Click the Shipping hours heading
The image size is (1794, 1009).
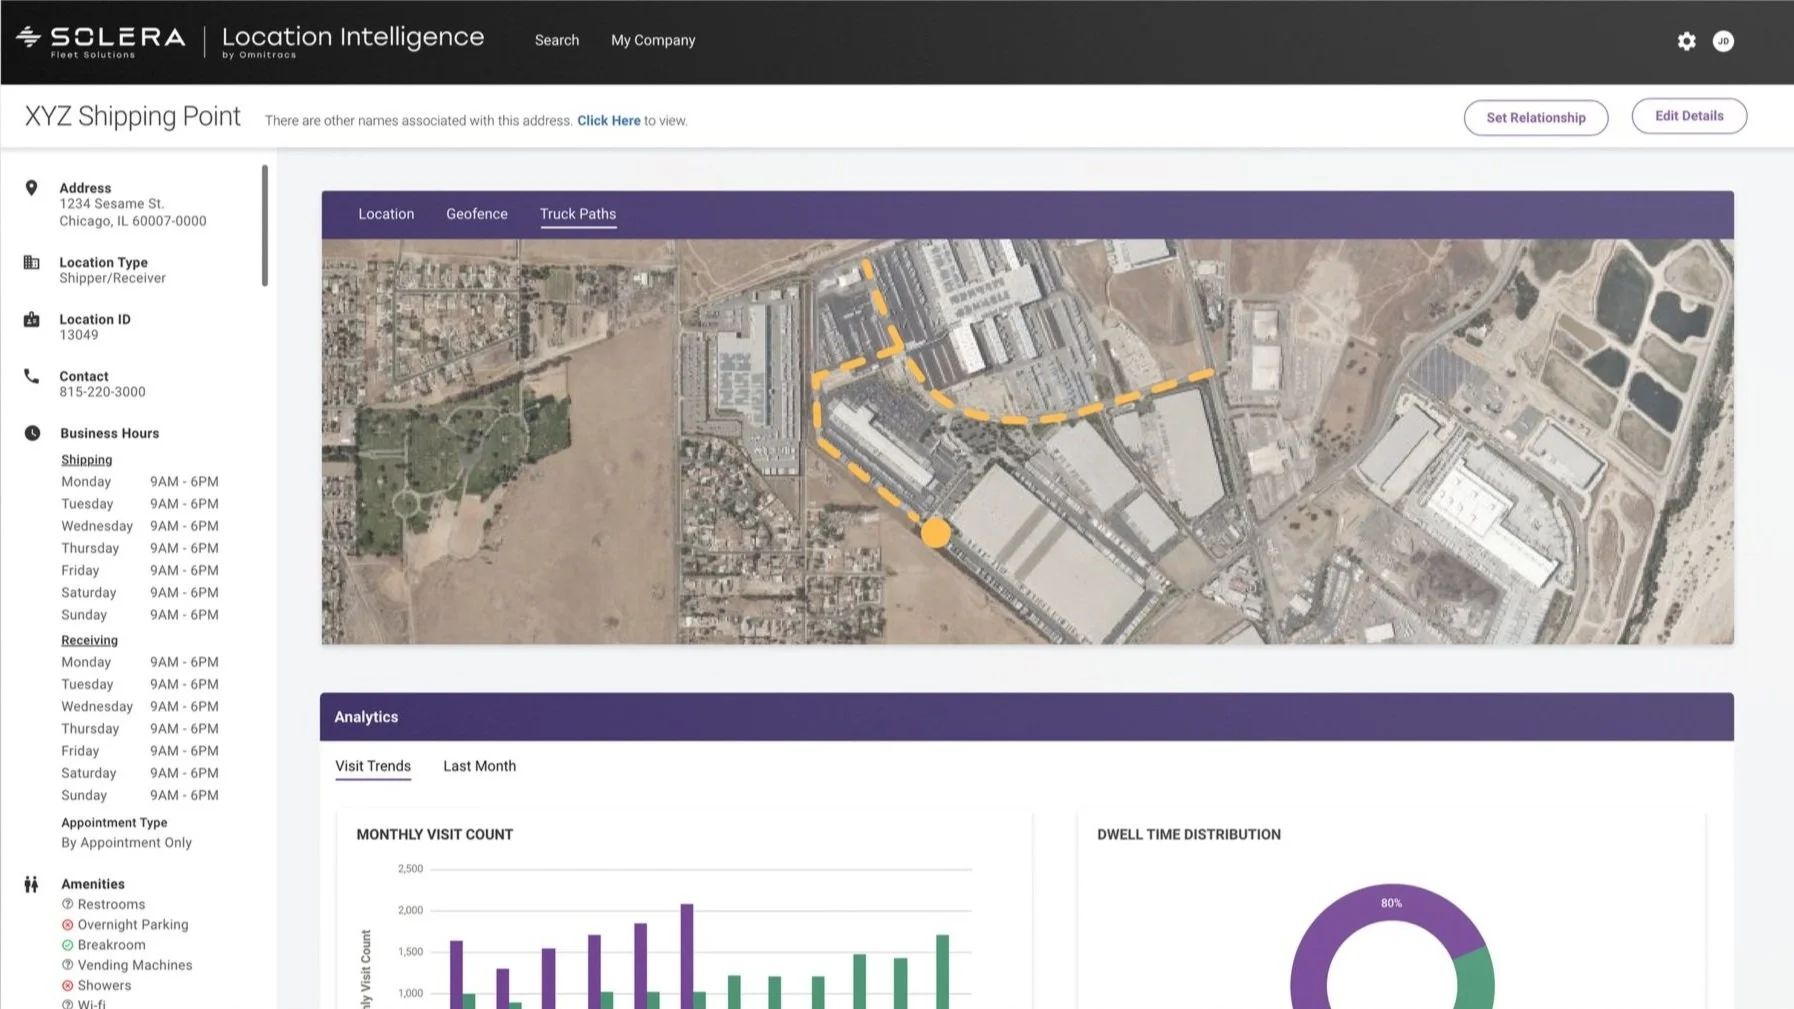pyautogui.click(x=87, y=460)
